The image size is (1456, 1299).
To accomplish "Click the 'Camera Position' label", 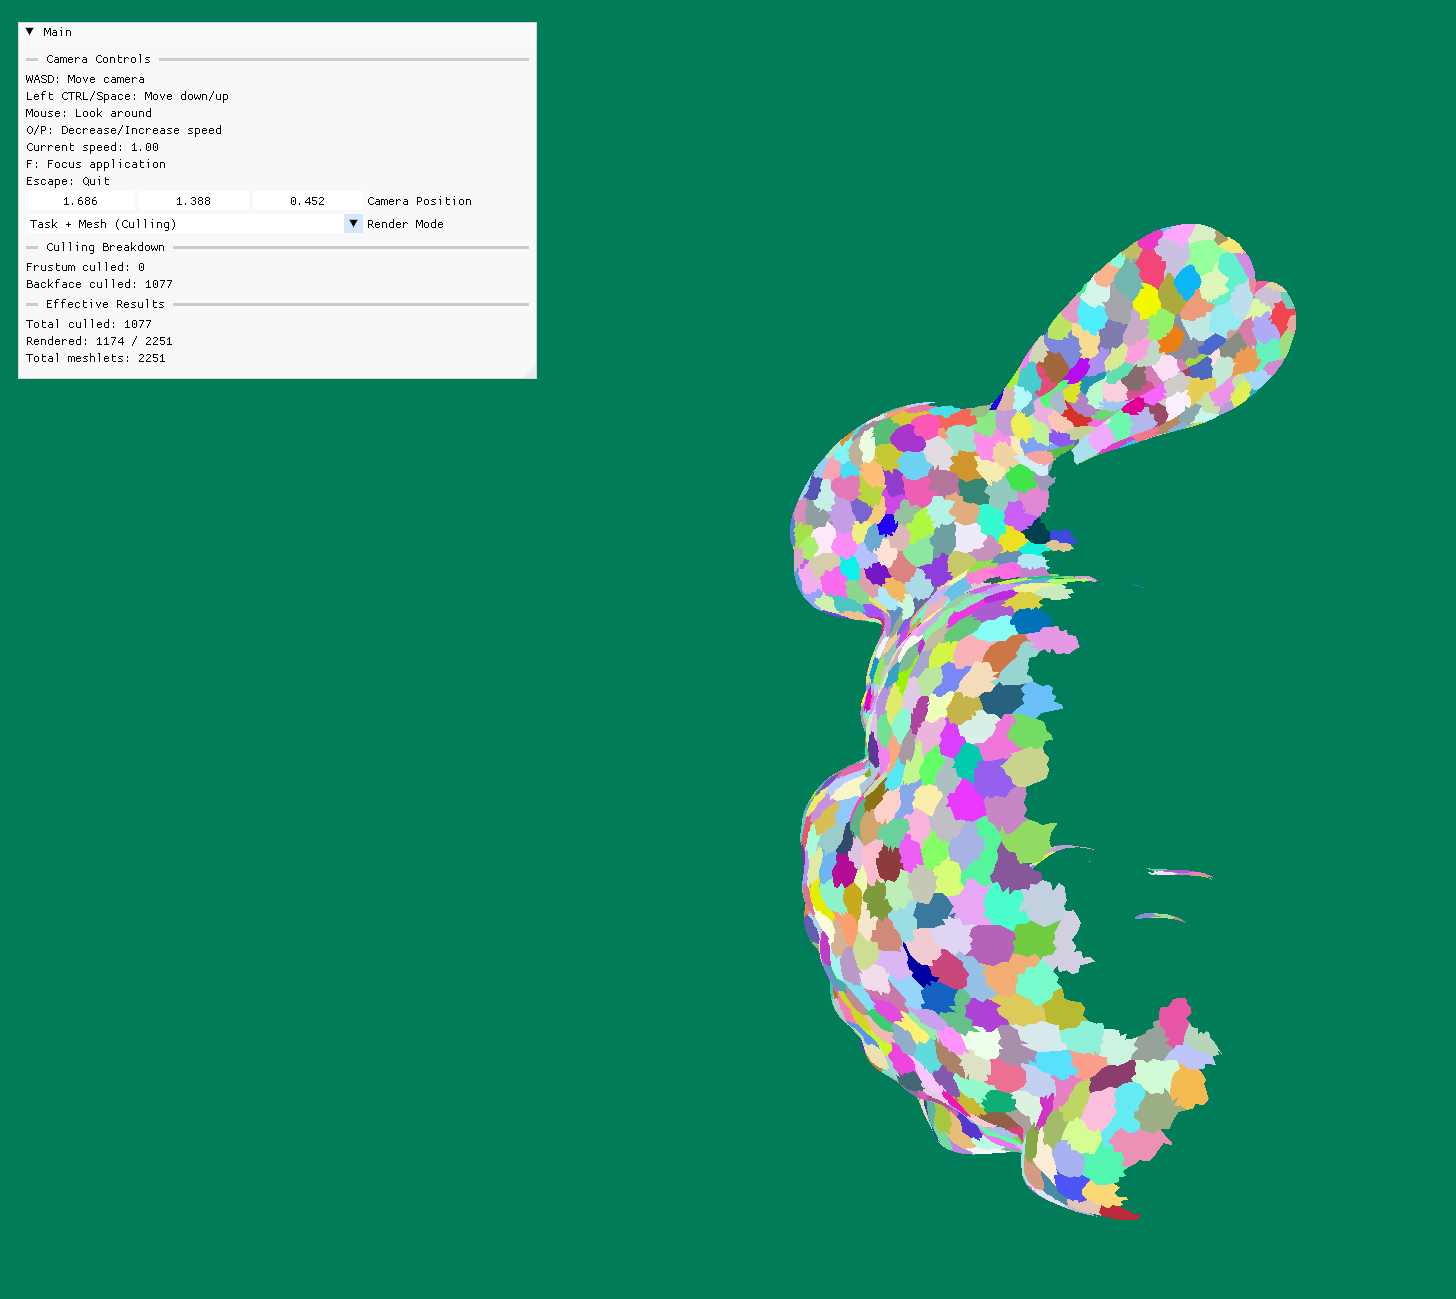I will tap(419, 201).
